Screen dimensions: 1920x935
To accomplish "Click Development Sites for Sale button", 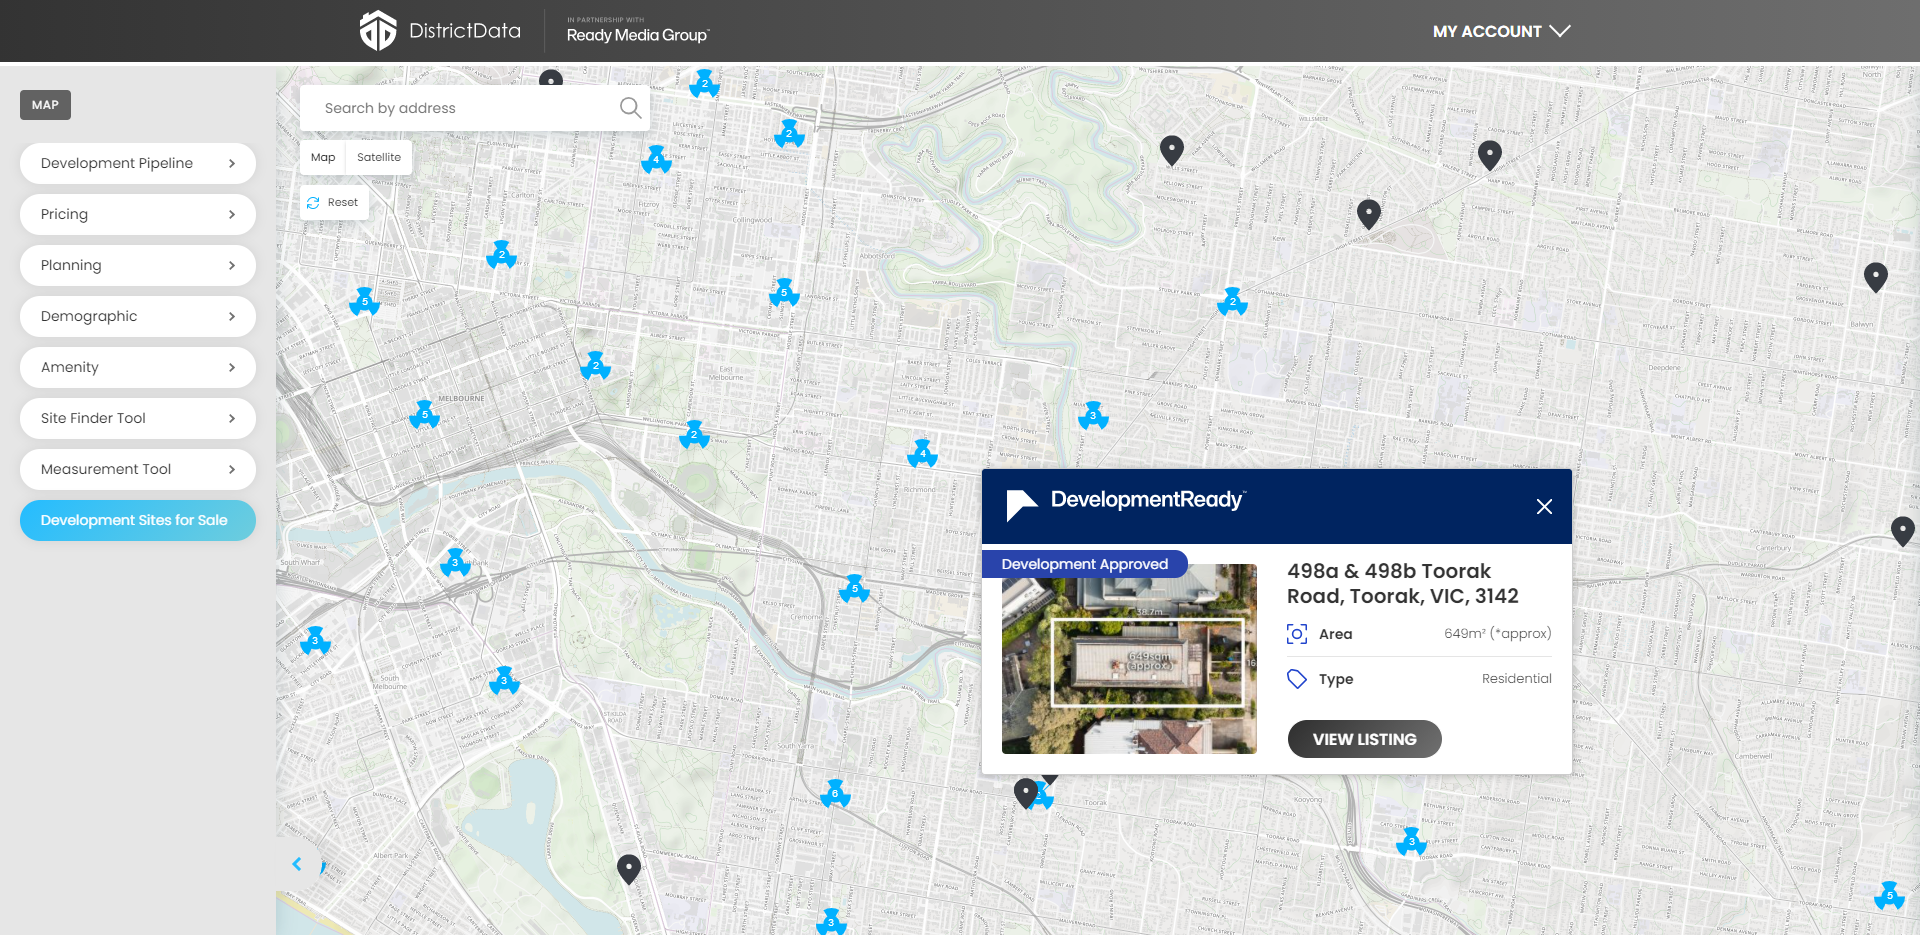I will 138,520.
